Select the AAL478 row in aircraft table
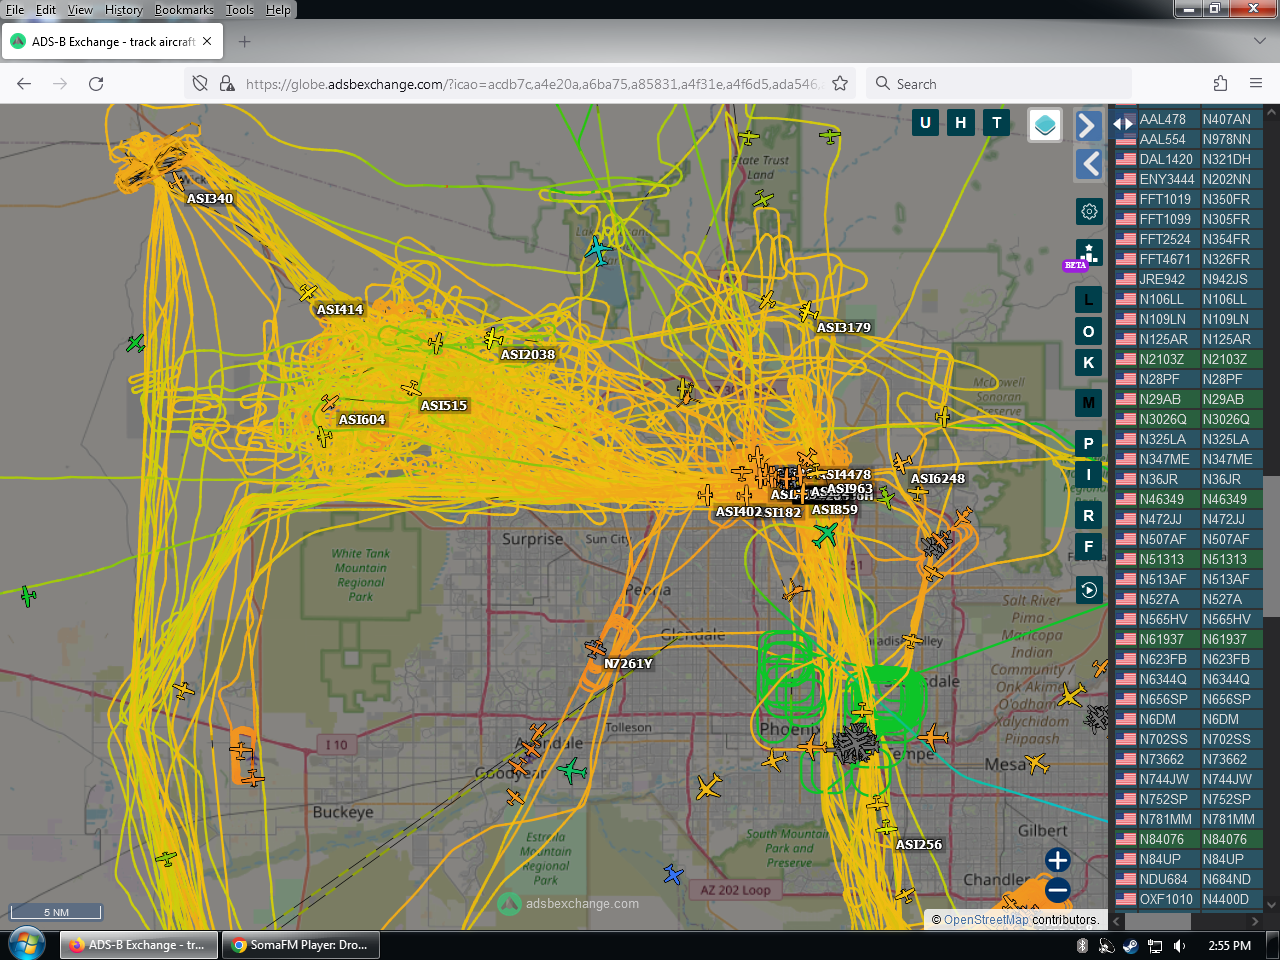Image resolution: width=1280 pixels, height=960 pixels. [x=1189, y=119]
